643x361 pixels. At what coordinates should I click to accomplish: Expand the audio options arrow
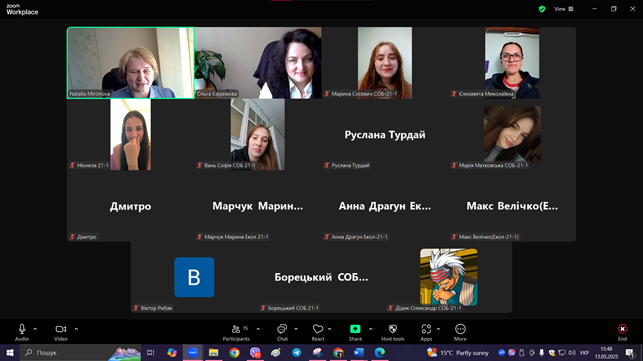tap(35, 329)
